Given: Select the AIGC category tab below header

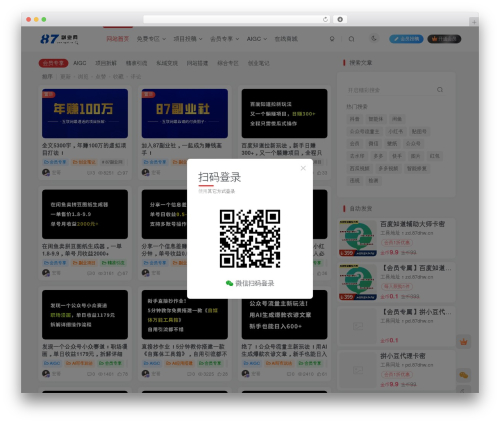Looking at the screenshot, I should [80, 63].
